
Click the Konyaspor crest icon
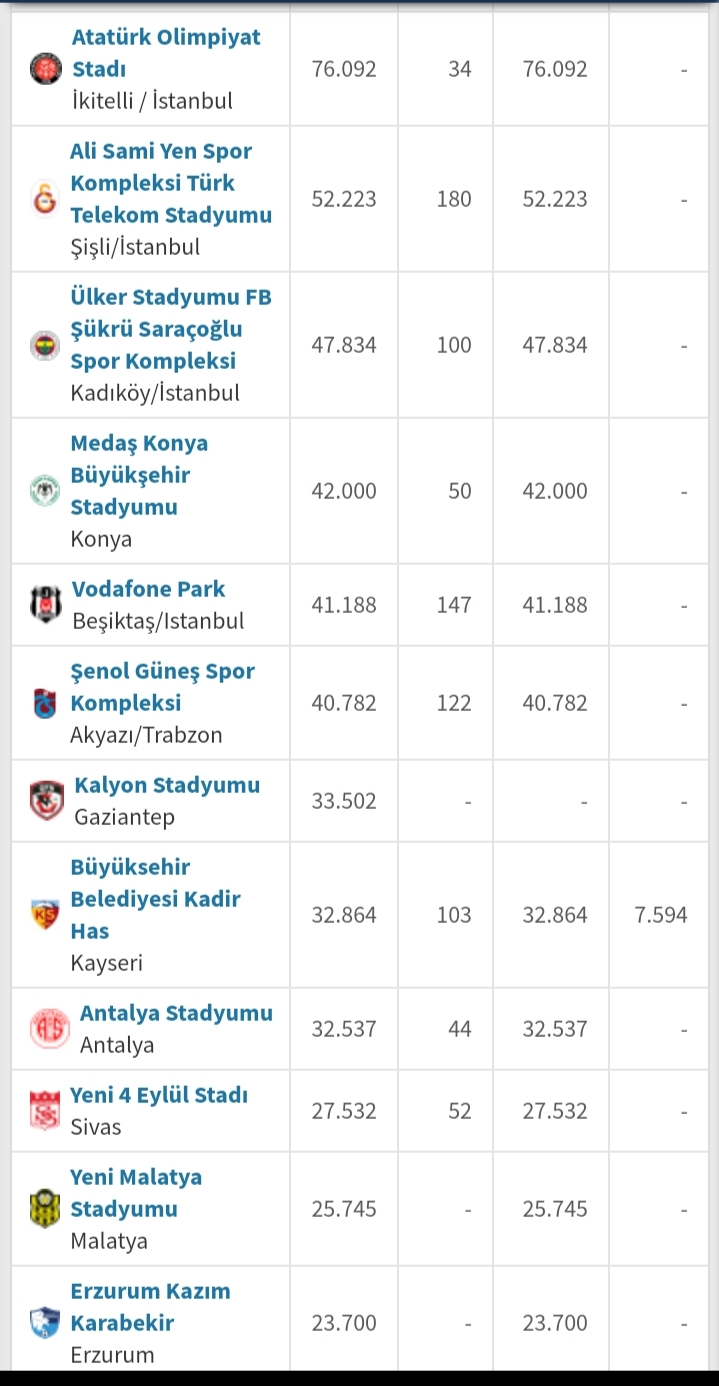(x=45, y=491)
